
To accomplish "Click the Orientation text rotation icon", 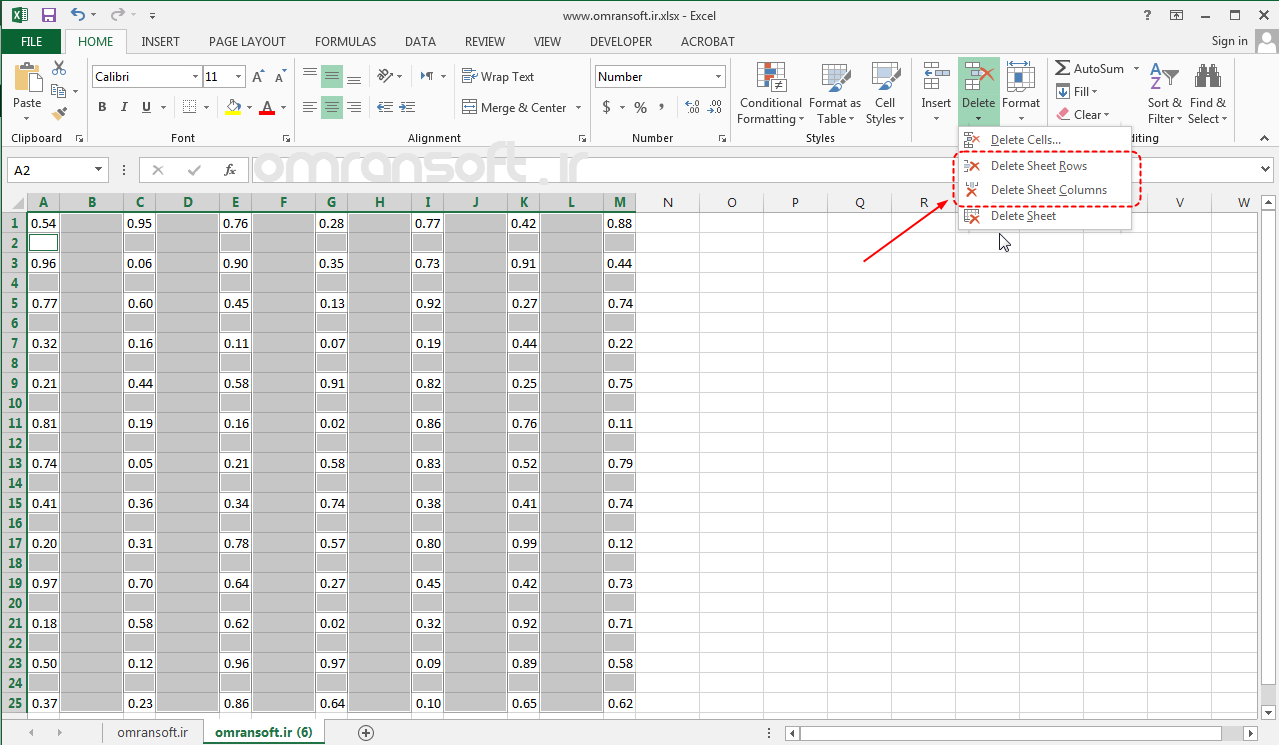I will (385, 76).
